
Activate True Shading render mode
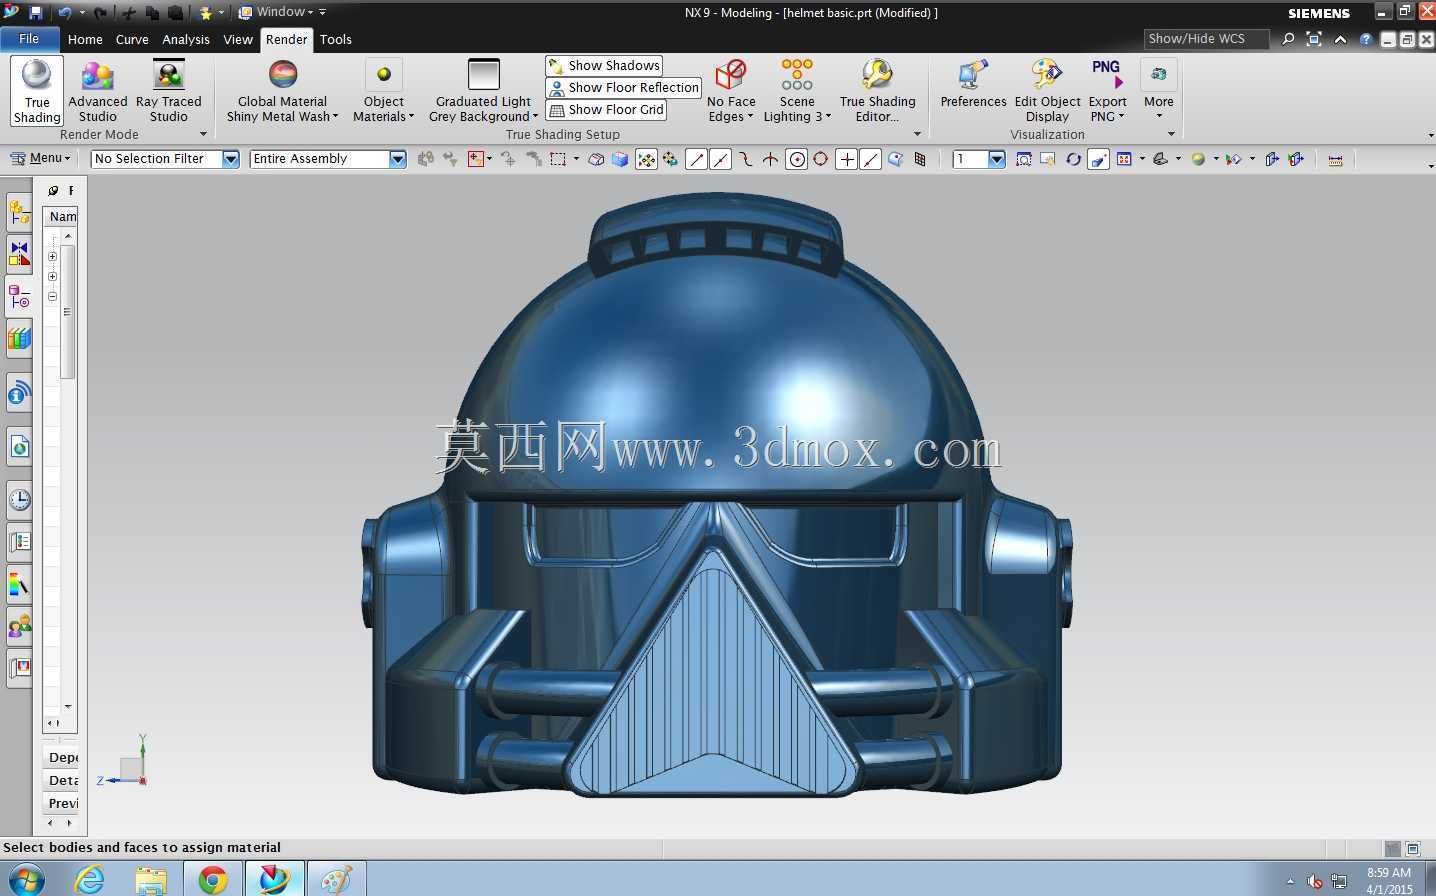[37, 90]
